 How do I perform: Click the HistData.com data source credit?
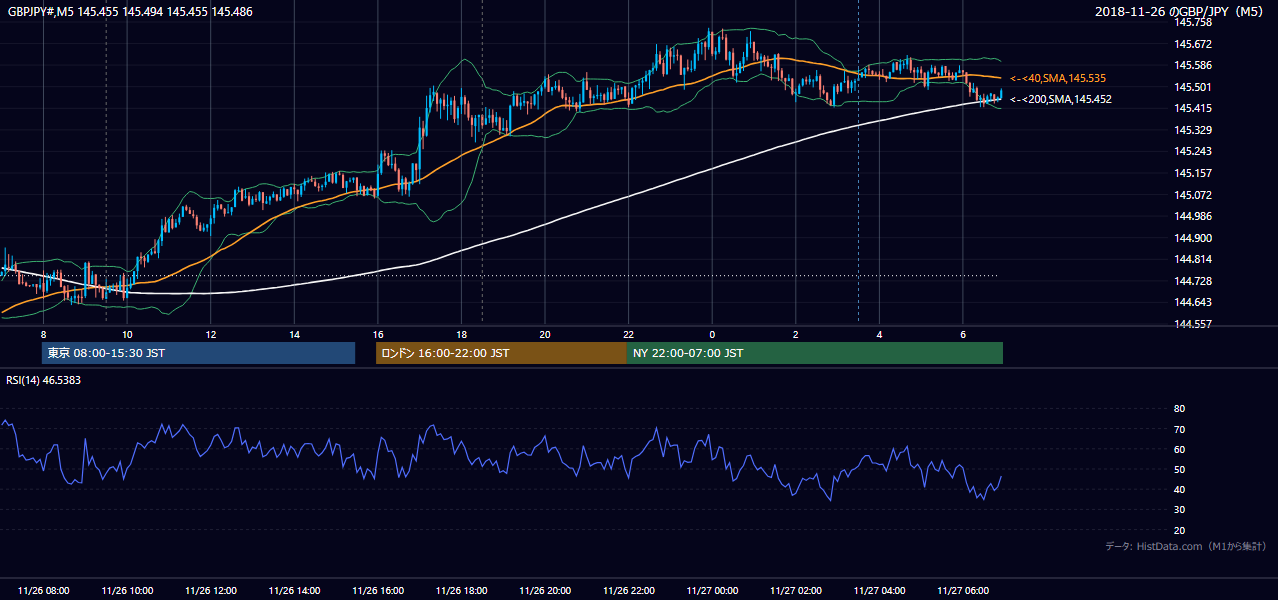(x=1186, y=546)
